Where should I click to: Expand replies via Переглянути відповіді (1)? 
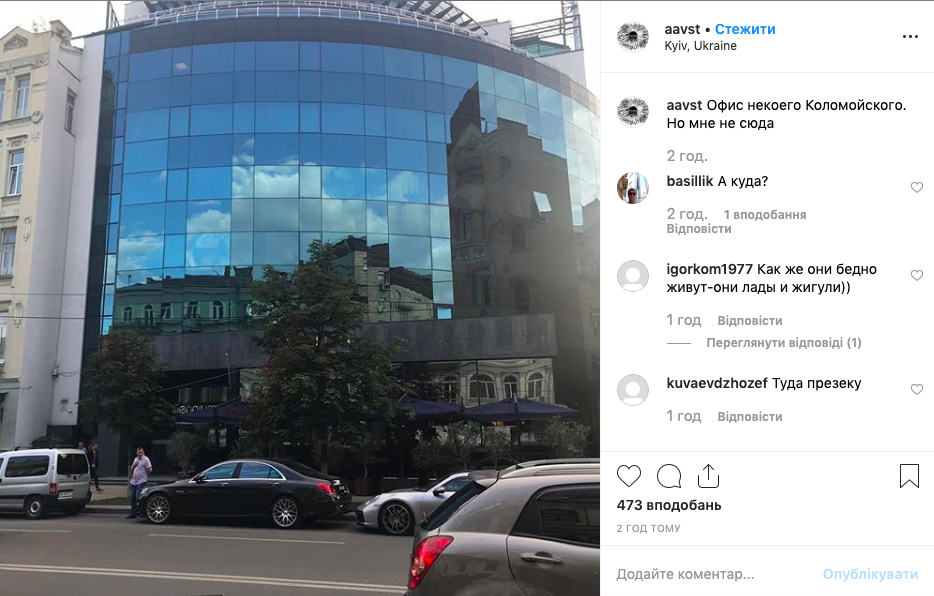click(x=784, y=343)
